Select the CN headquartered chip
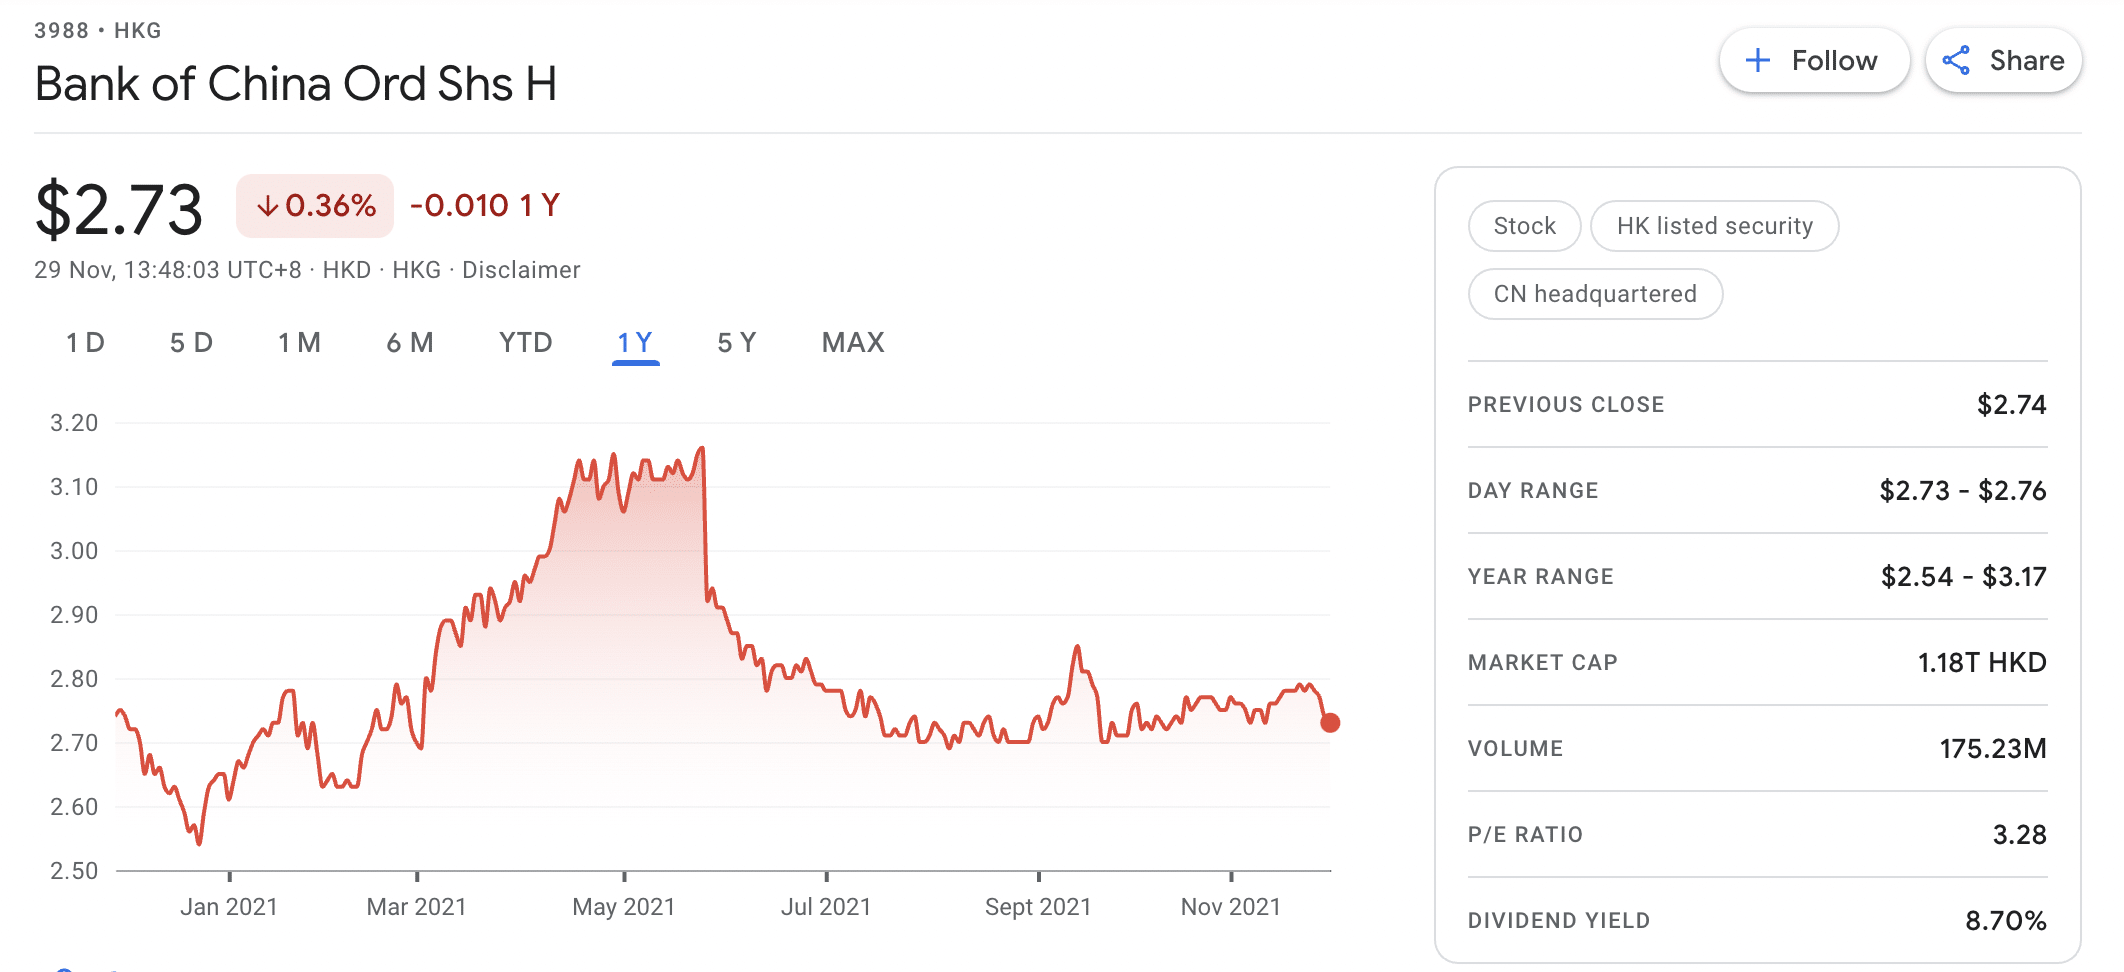Screen dimensions: 2124x972 [1595, 294]
